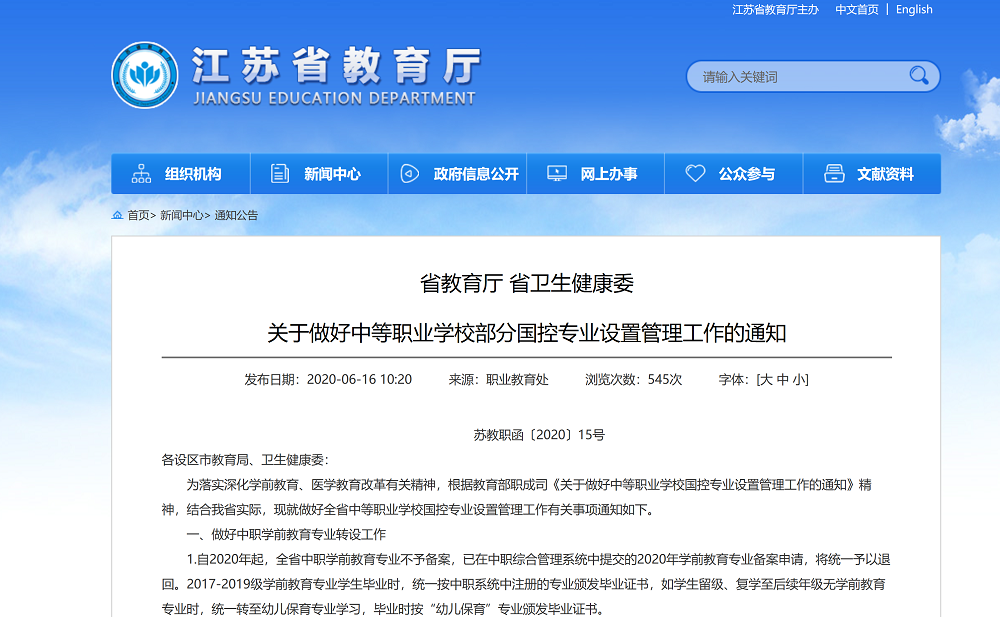Screen dimensions: 1000x617
Task: Open the 新闻中心 menu
Action: tap(319, 174)
